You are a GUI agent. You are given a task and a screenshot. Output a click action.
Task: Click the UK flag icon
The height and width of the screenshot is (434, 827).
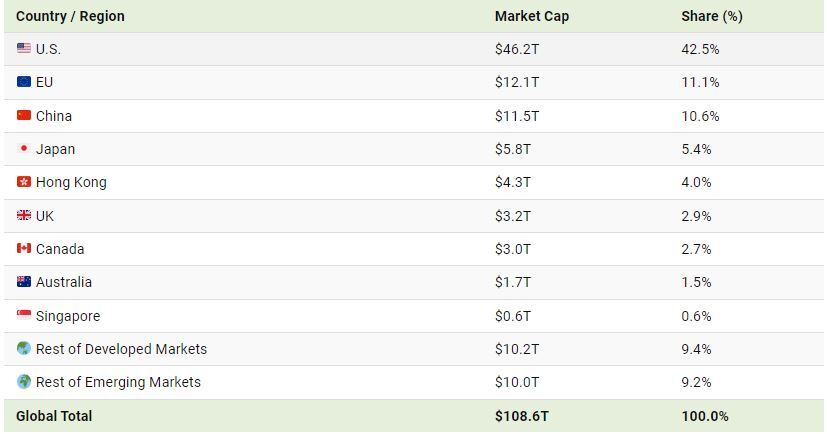[x=24, y=215]
